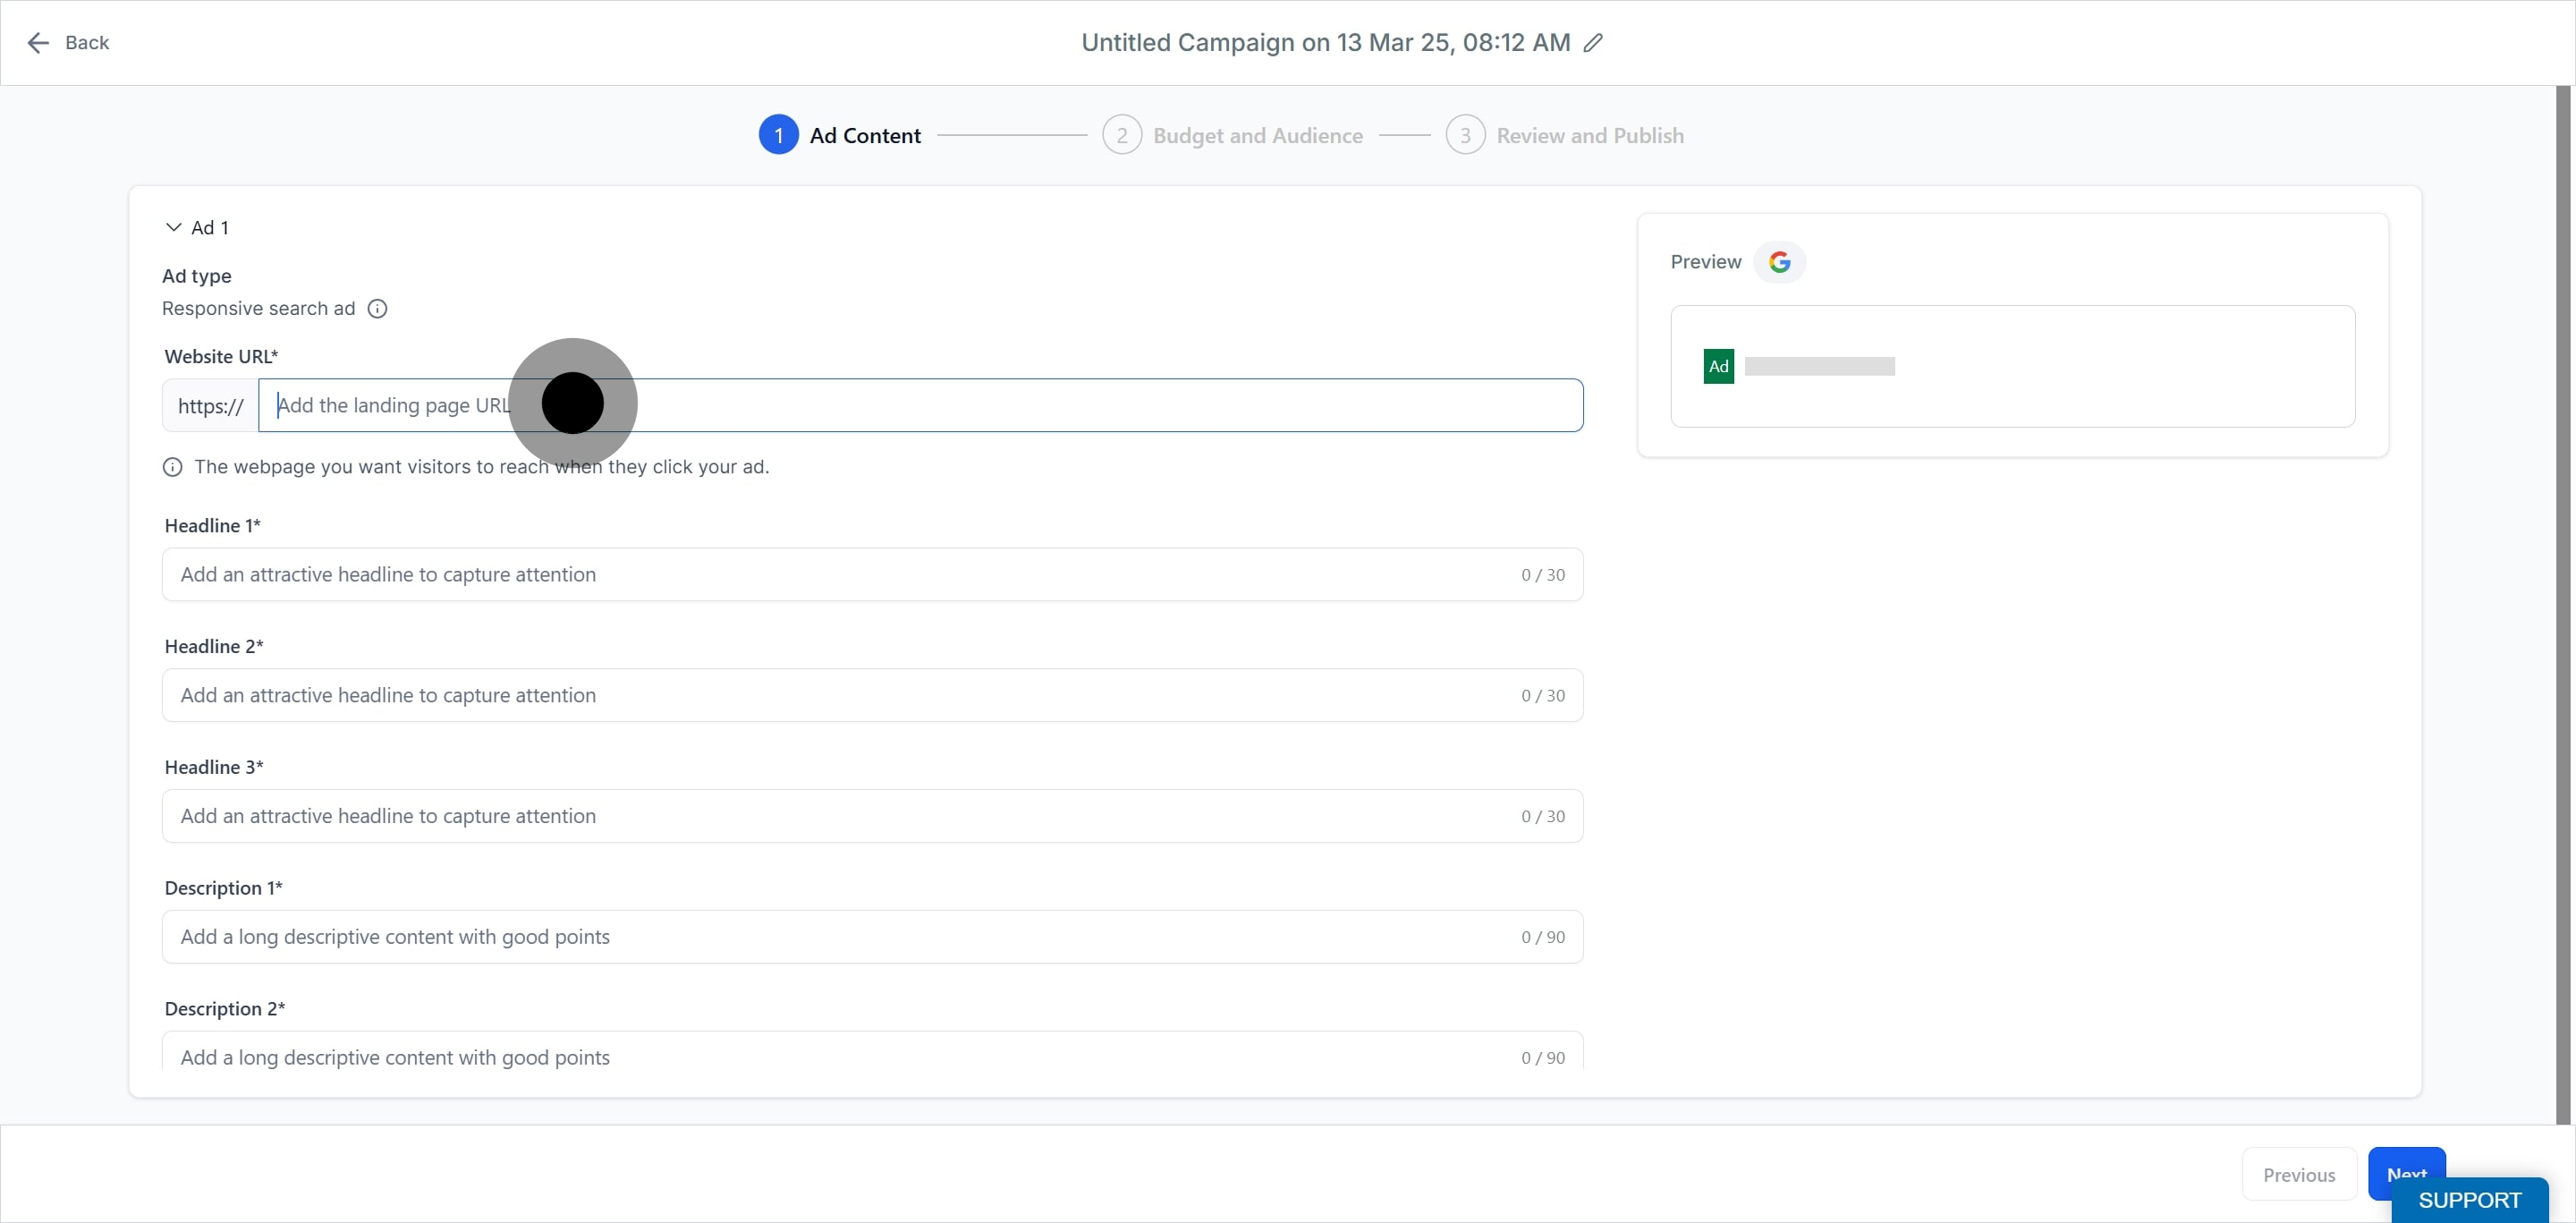Click into the Description 1 field

(x=872, y=937)
